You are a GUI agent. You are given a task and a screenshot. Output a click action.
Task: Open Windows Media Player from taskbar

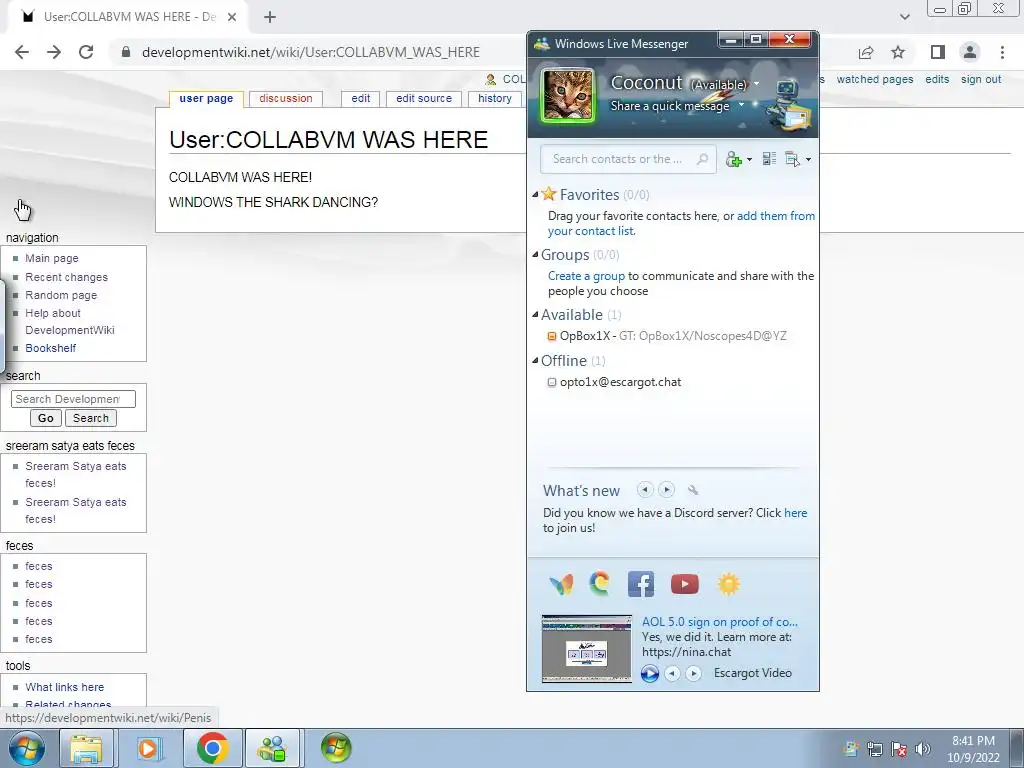coord(148,748)
